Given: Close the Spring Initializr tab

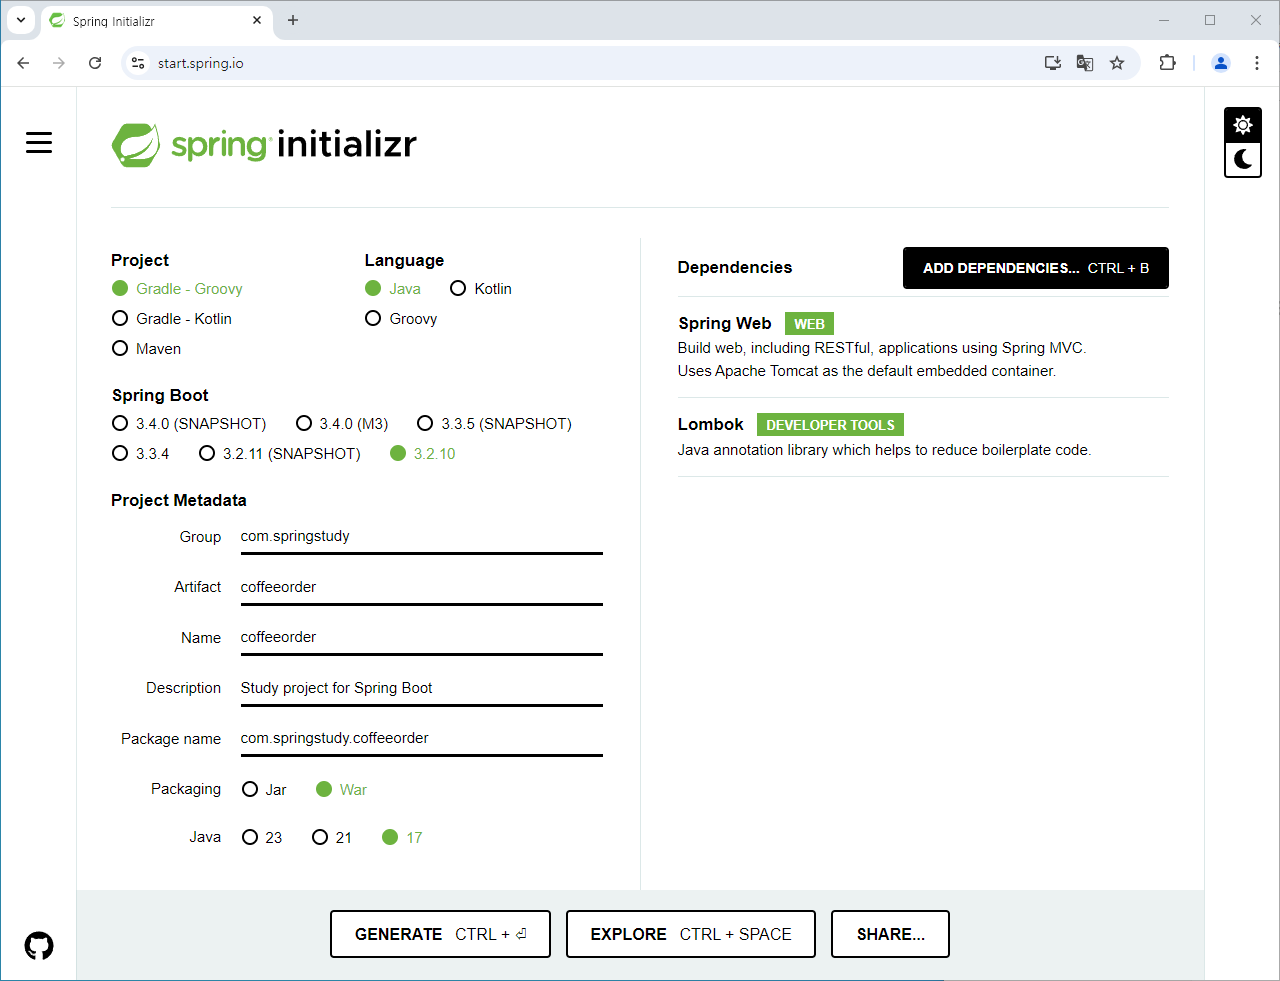Looking at the screenshot, I should [257, 20].
